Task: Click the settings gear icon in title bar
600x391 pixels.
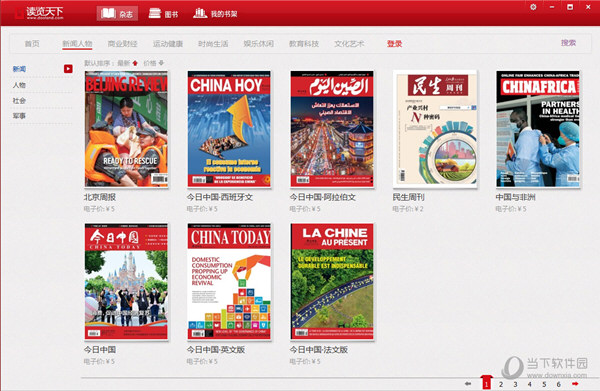Action: point(533,7)
